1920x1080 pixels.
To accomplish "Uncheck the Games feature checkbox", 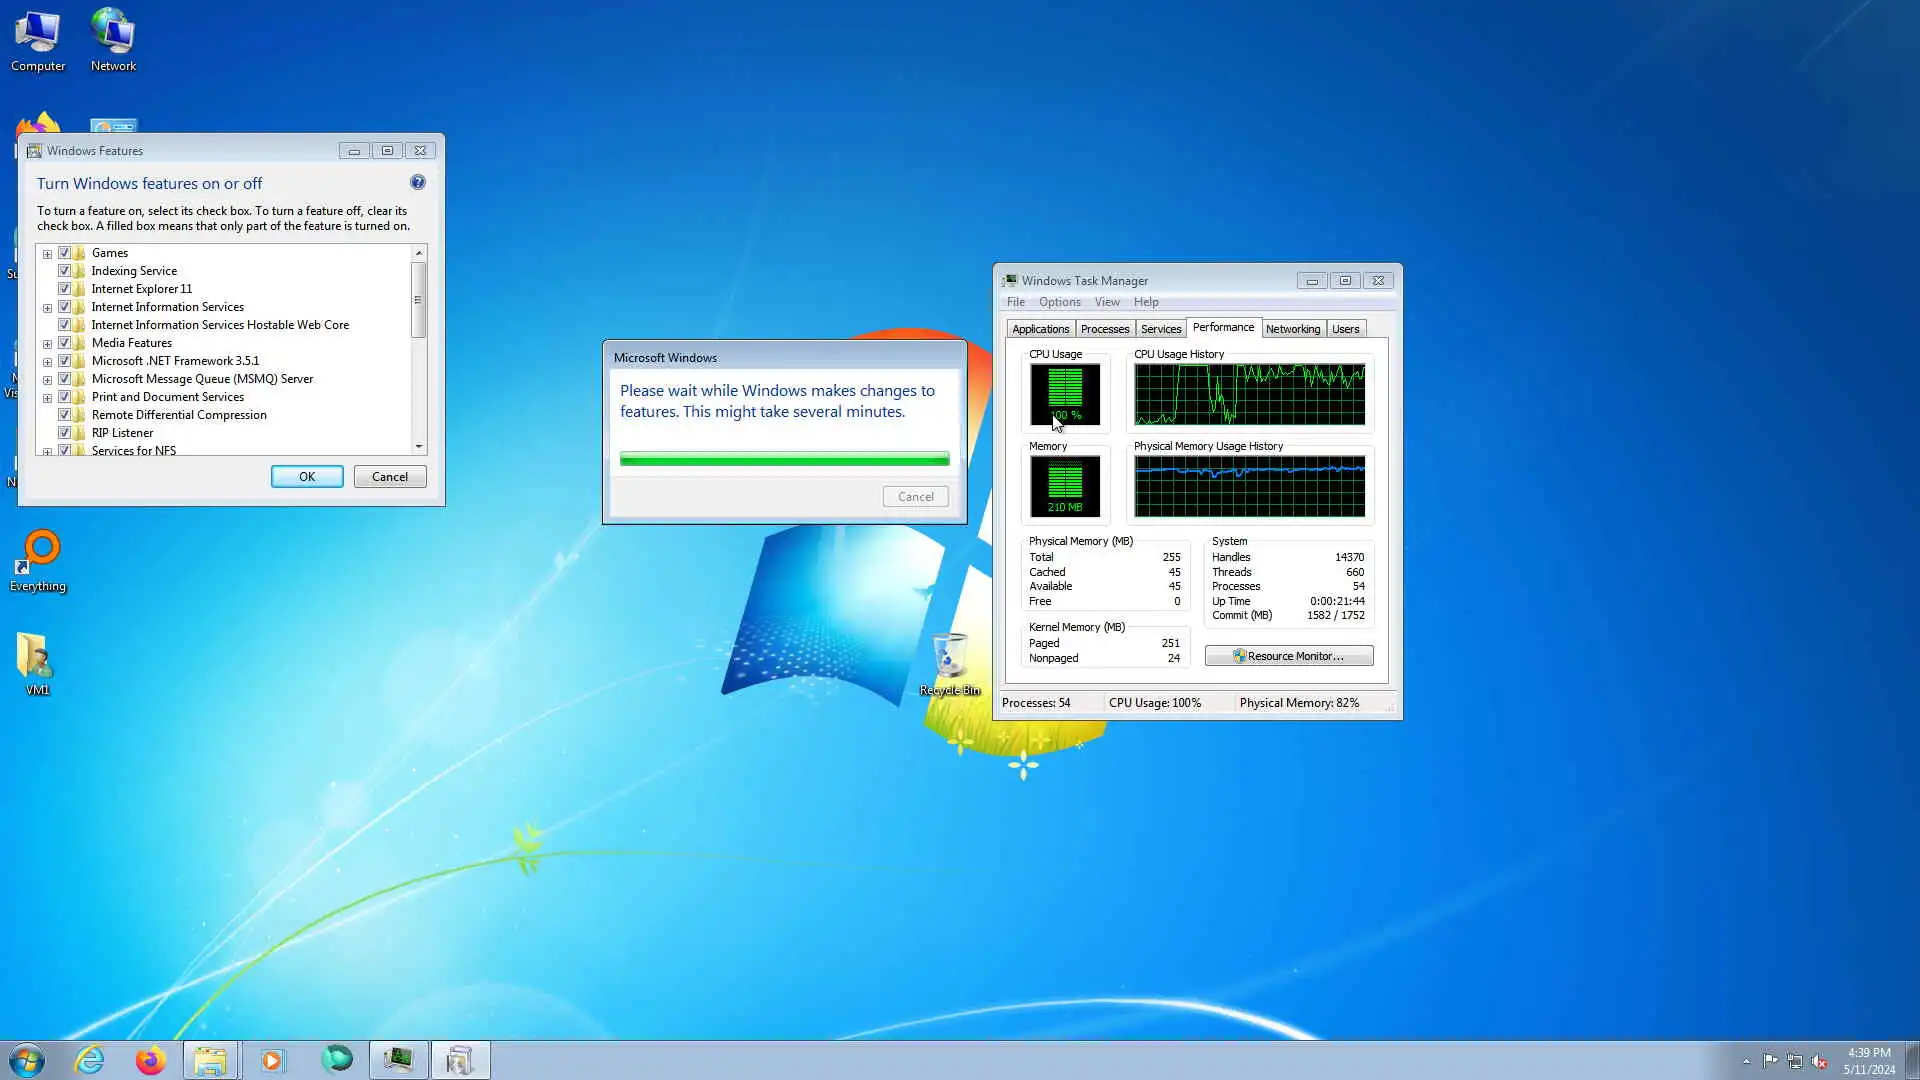I will pos(64,253).
